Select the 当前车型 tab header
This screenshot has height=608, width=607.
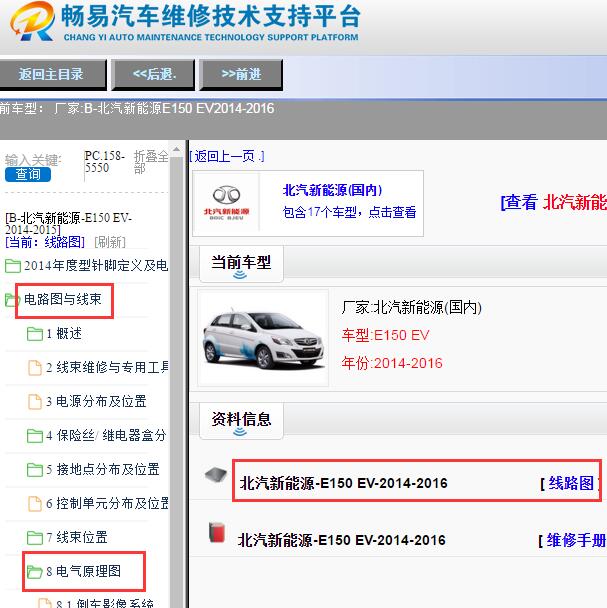click(241, 264)
